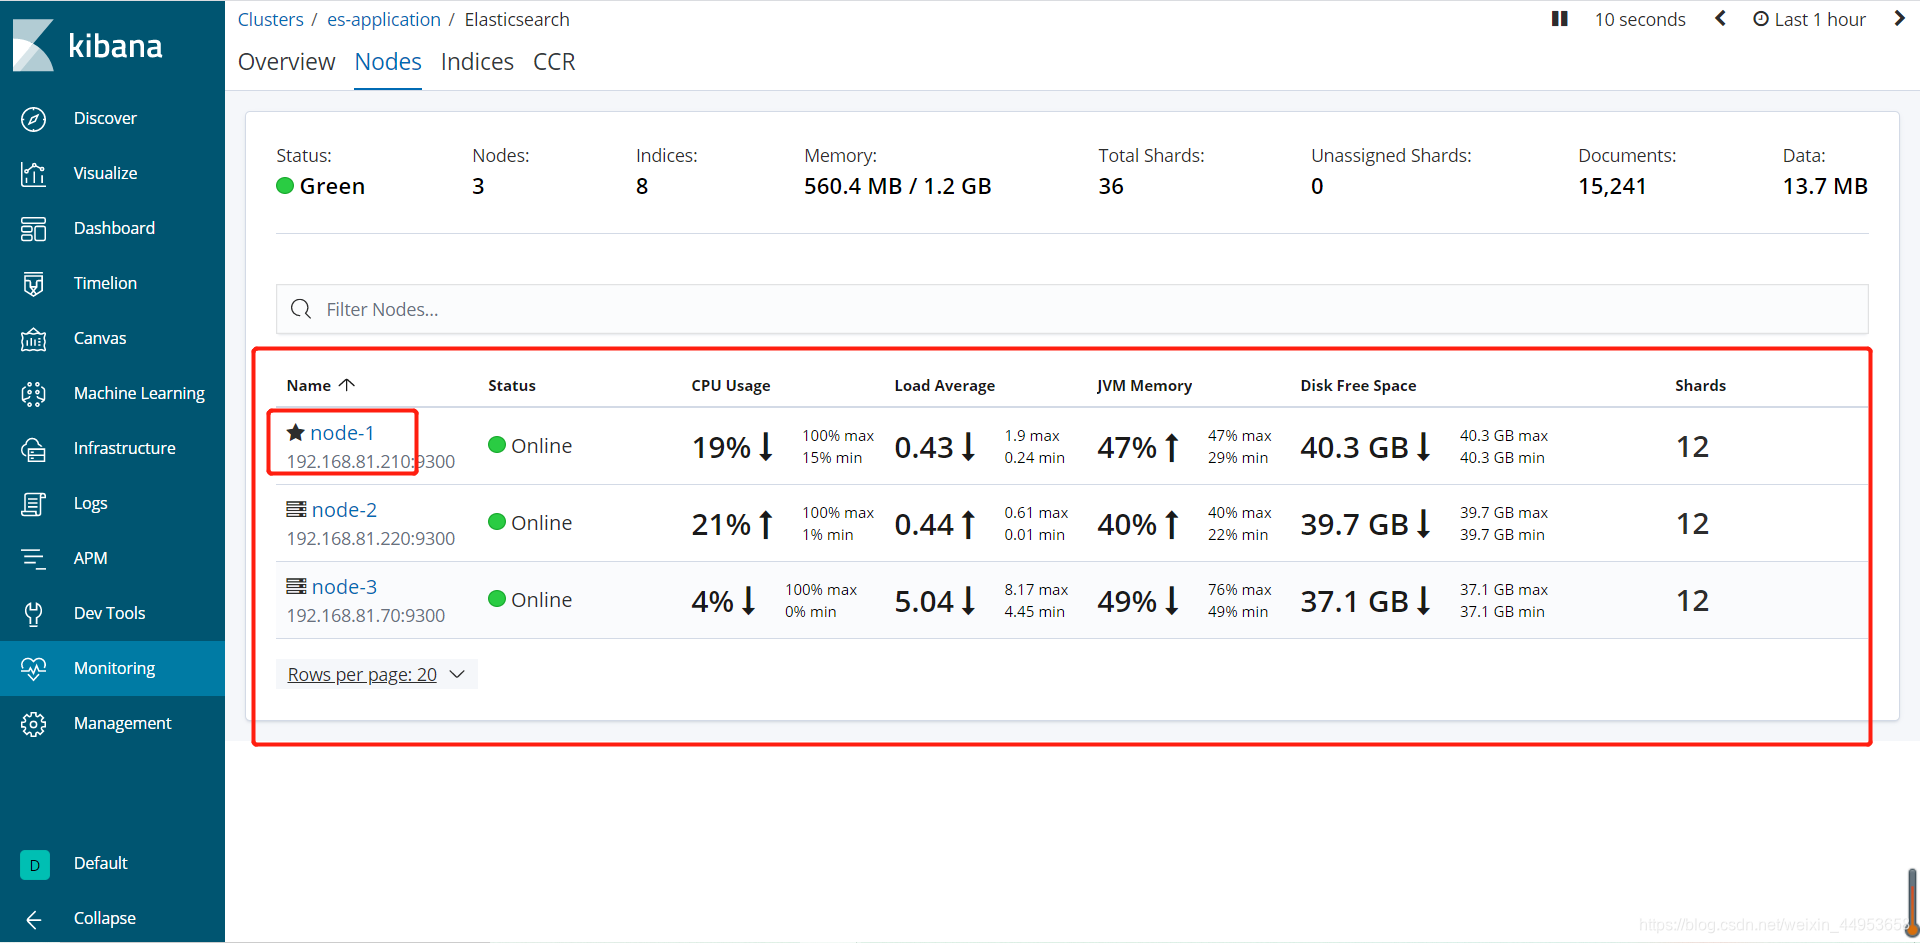Click Total Shards value 36
Viewport: 1920px width, 943px height.
point(1110,186)
